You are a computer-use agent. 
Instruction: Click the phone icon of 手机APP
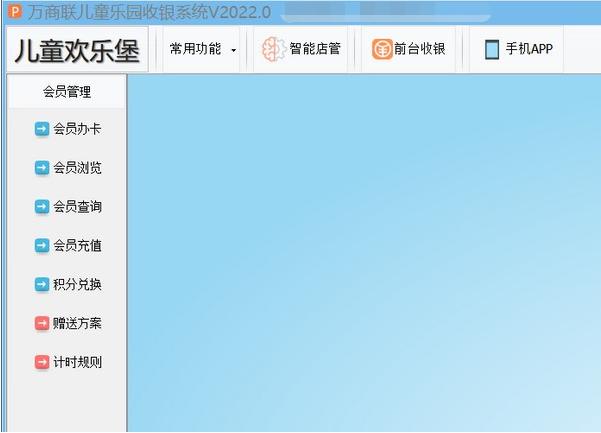[x=492, y=49]
